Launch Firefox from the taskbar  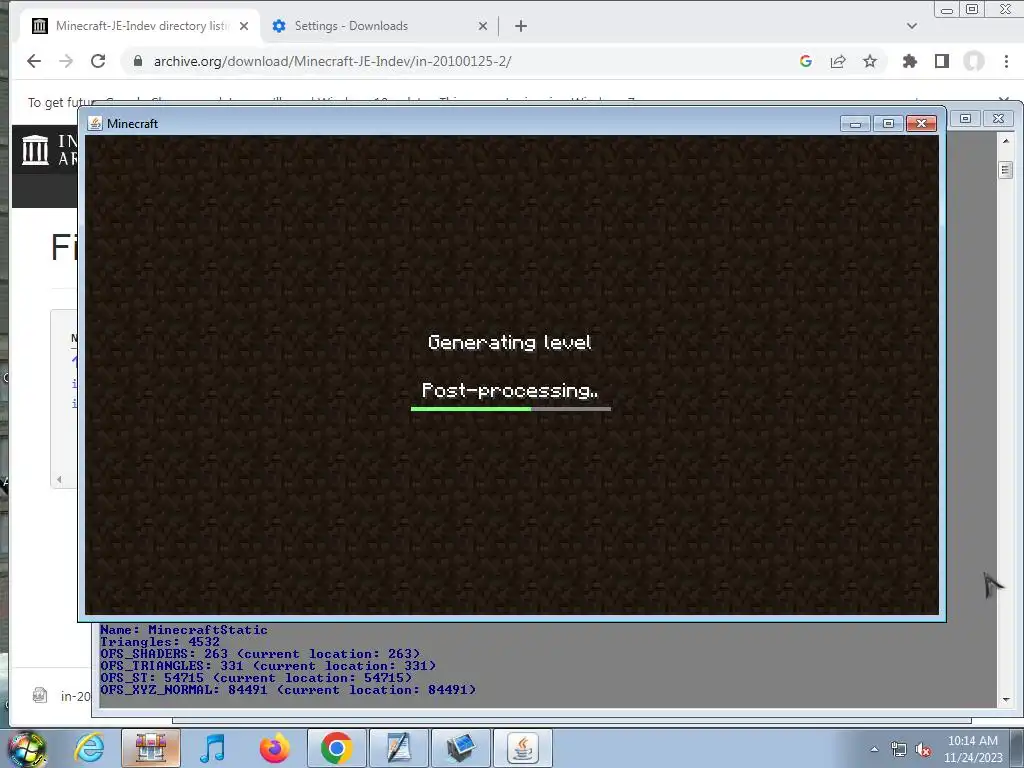(274, 748)
